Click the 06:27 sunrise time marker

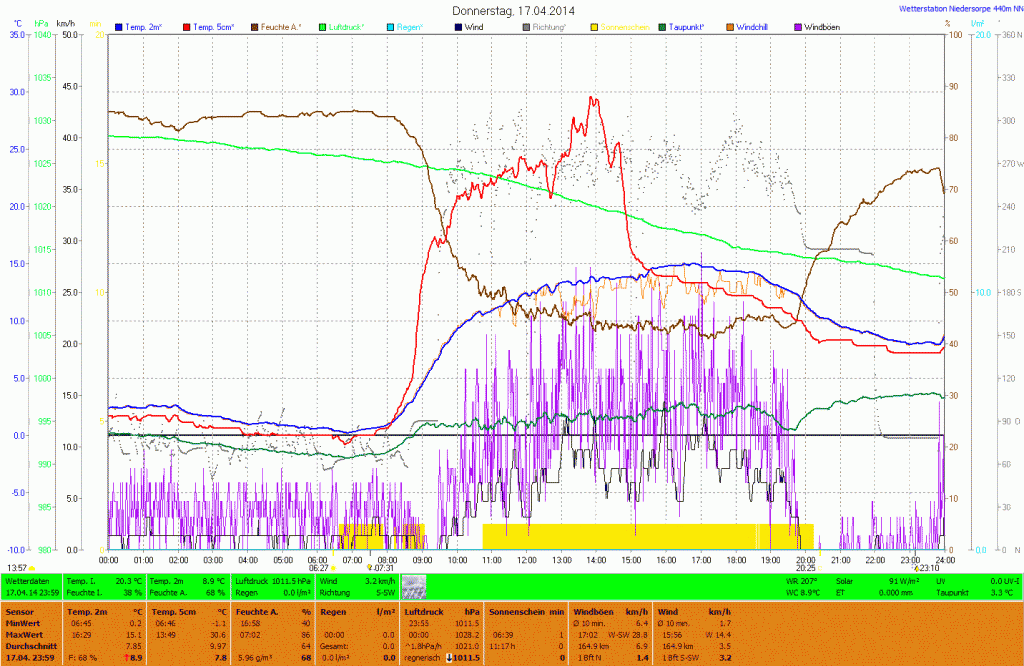pos(316,567)
